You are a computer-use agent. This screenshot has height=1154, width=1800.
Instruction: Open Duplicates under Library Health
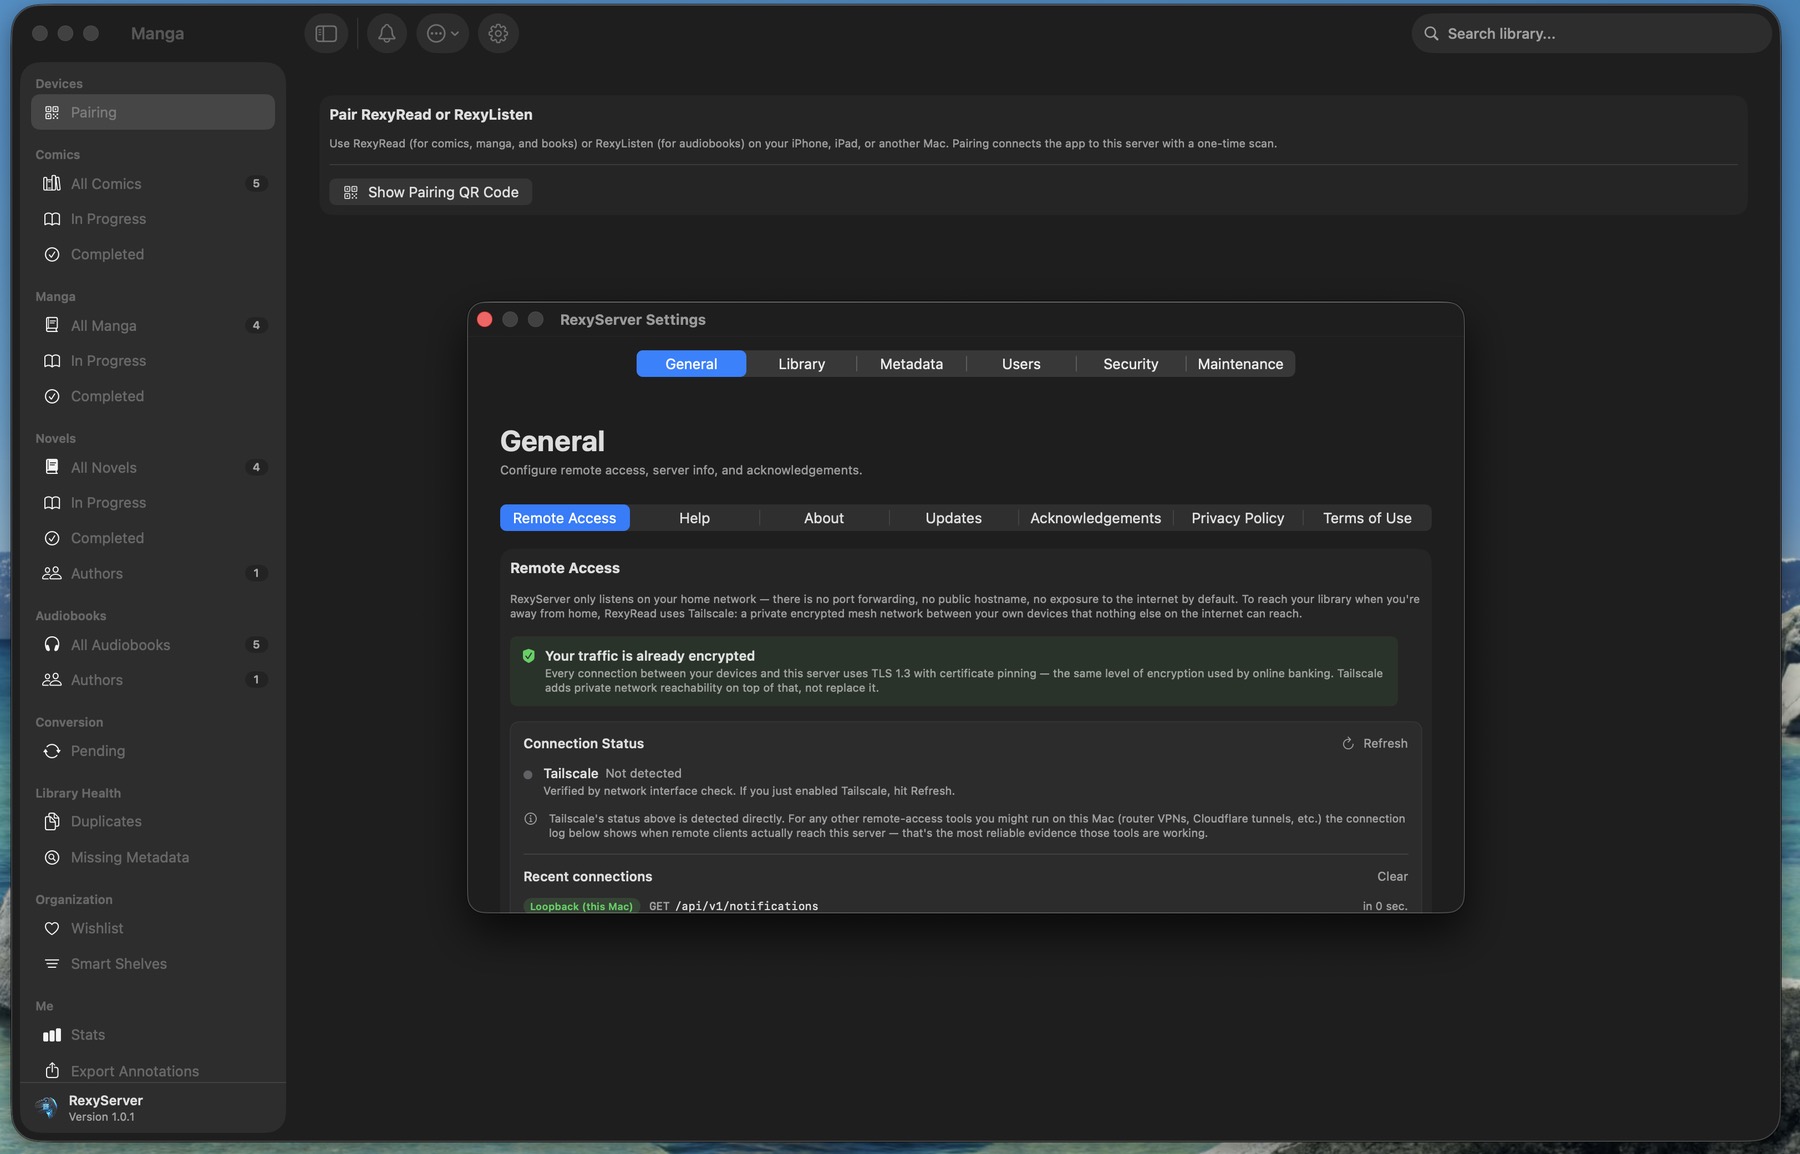click(153, 821)
